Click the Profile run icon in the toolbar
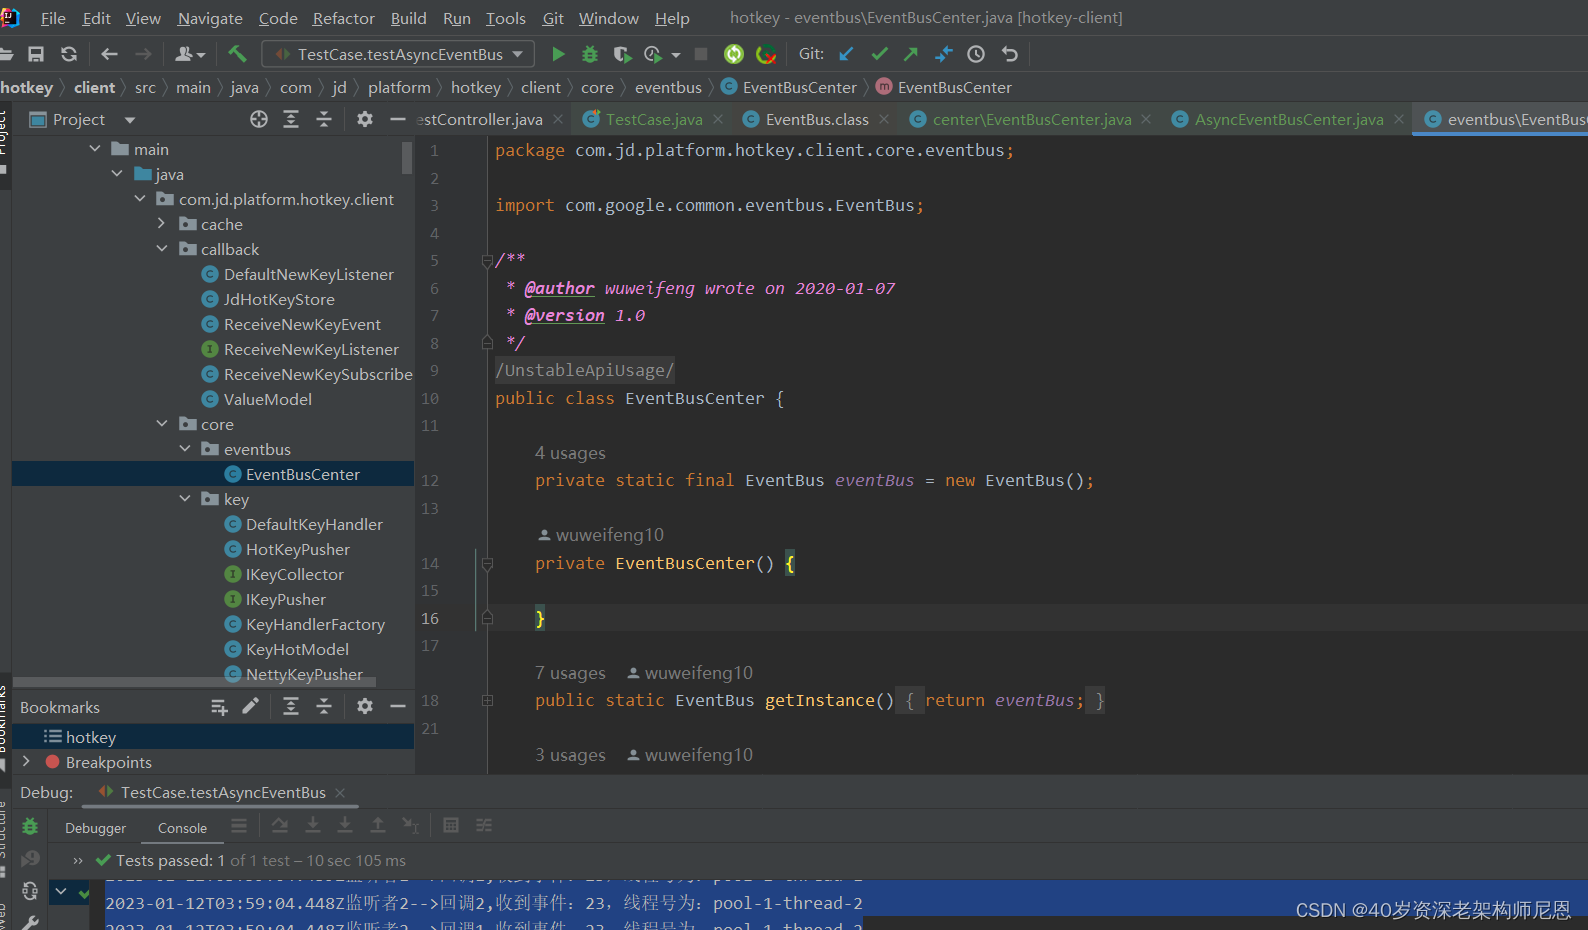 point(654,54)
